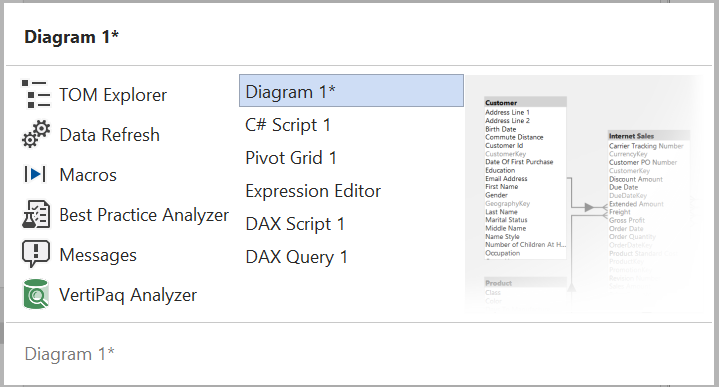Choose the Macros label
The height and width of the screenshot is (387, 719).
[x=88, y=175]
